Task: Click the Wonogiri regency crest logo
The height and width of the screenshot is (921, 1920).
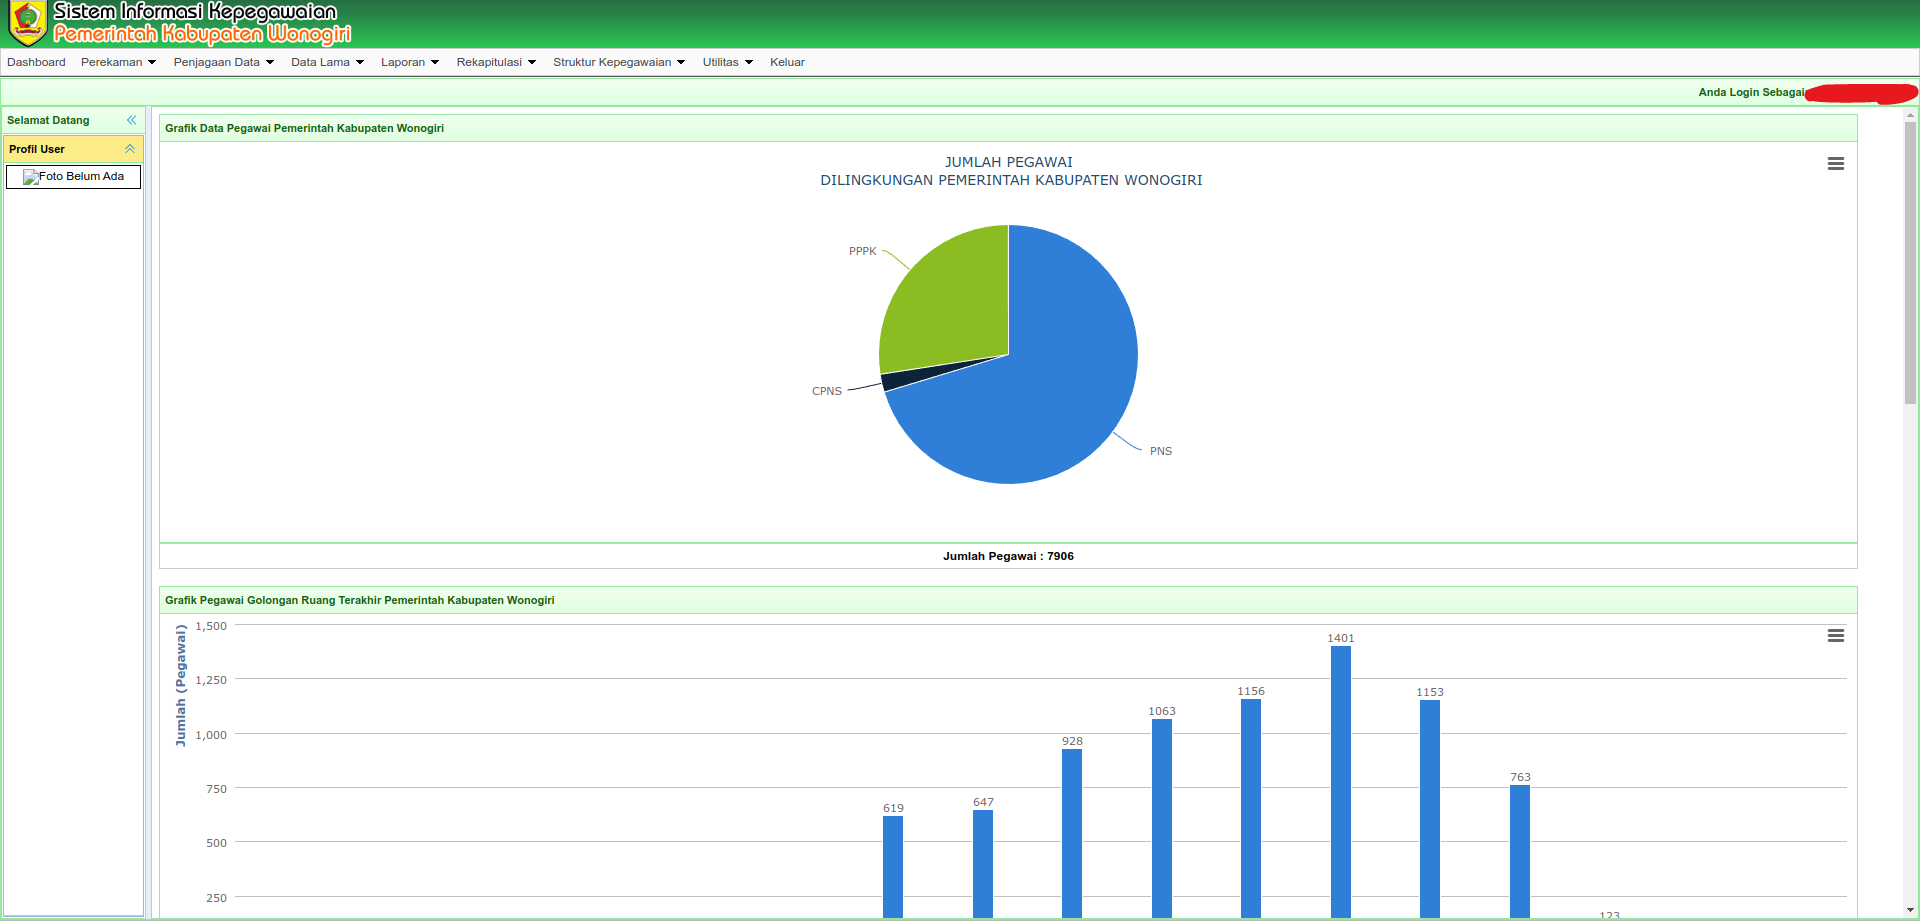Action: click(27, 23)
